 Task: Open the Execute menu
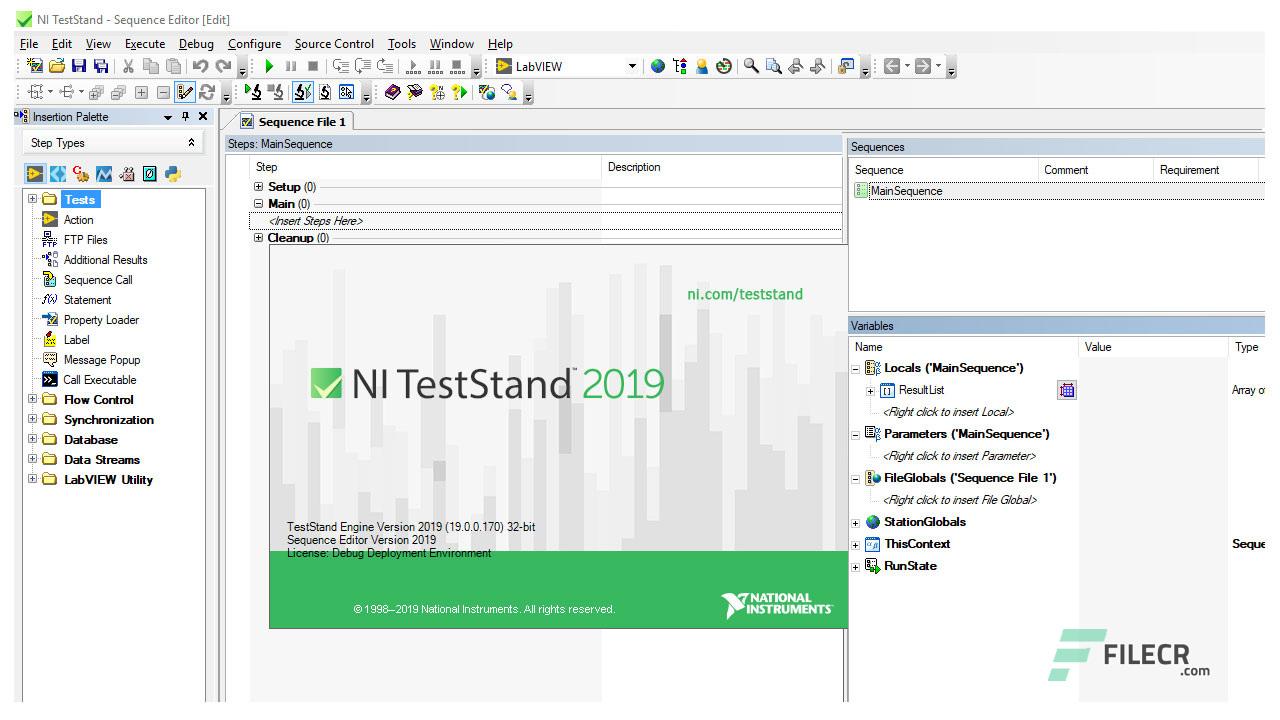[145, 44]
